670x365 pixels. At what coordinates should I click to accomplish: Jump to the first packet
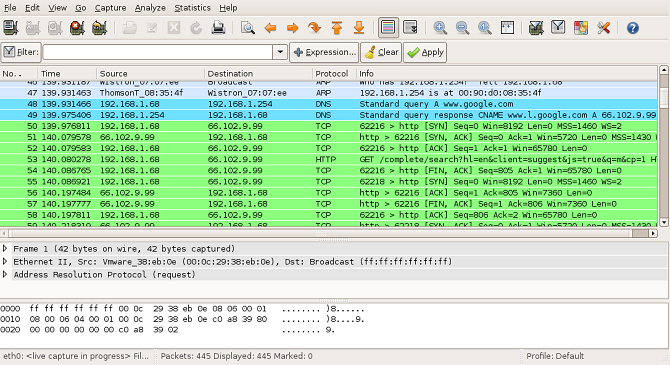(x=337, y=28)
